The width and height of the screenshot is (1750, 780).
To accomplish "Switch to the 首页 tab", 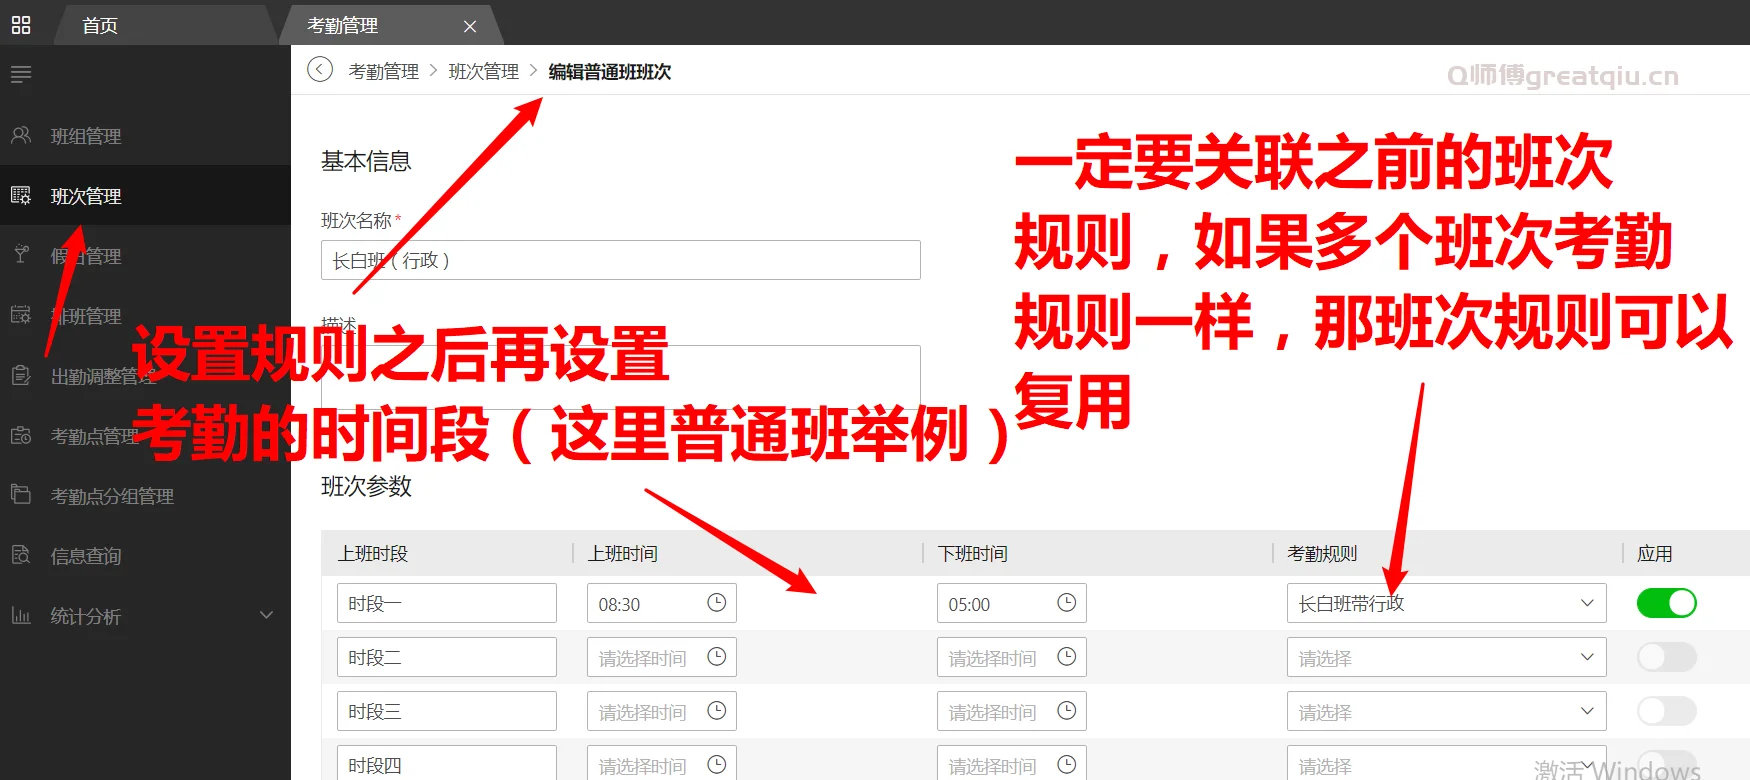I will (x=100, y=26).
